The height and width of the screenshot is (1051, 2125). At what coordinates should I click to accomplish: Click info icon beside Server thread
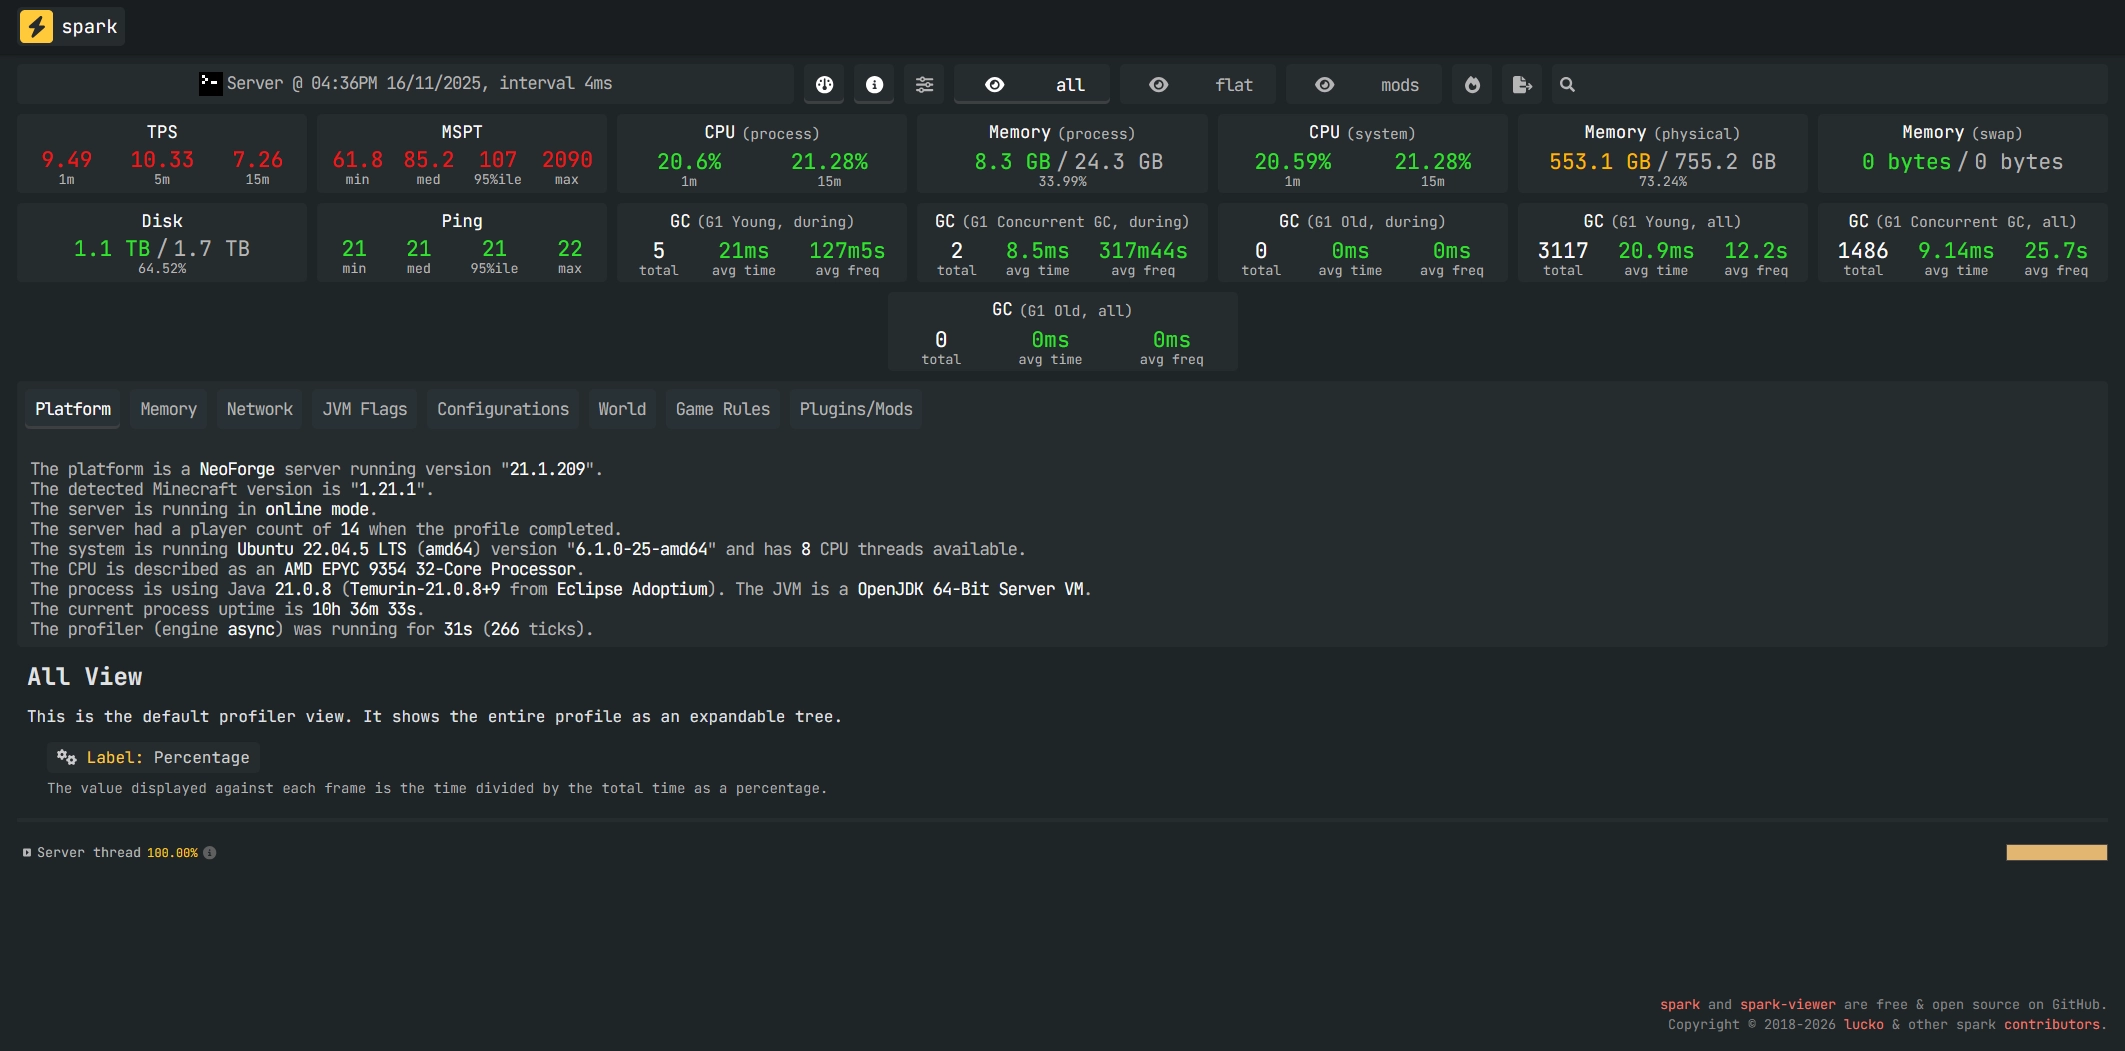point(210,853)
